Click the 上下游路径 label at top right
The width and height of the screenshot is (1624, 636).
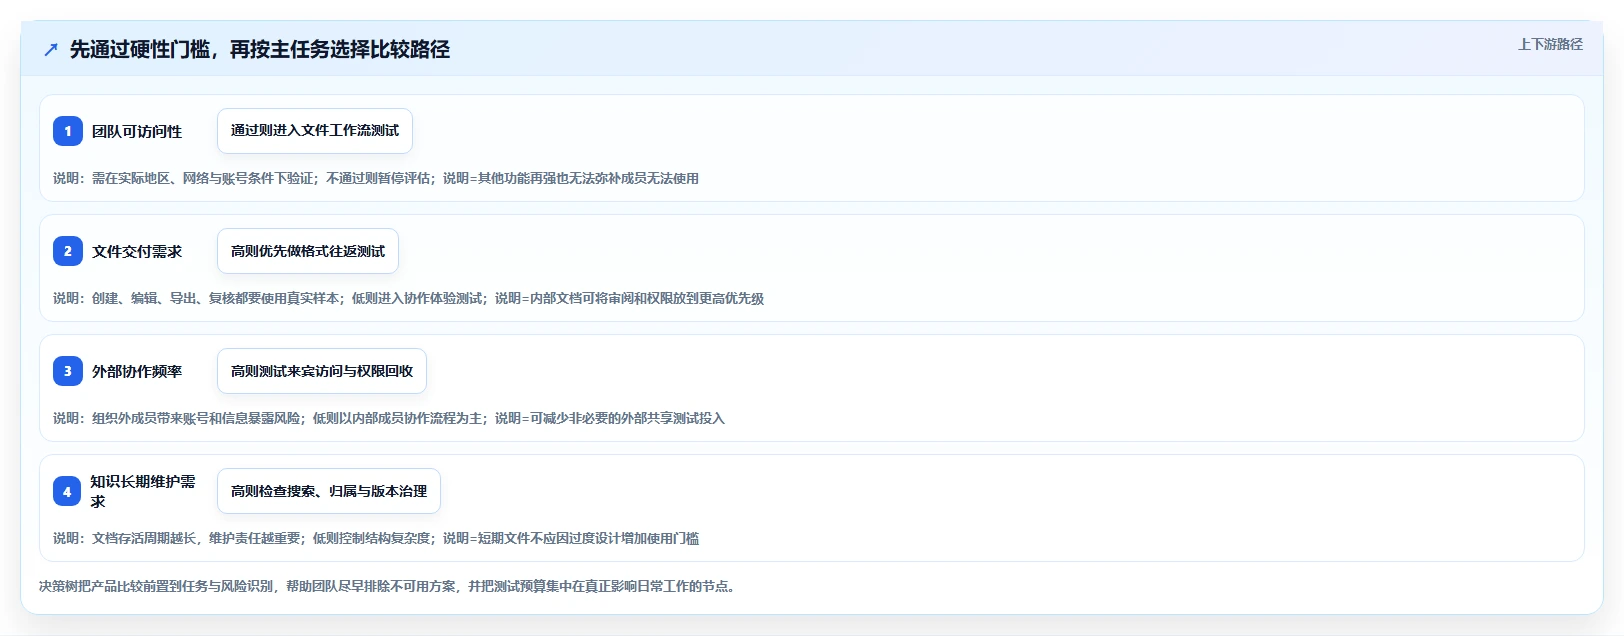pos(1550,44)
